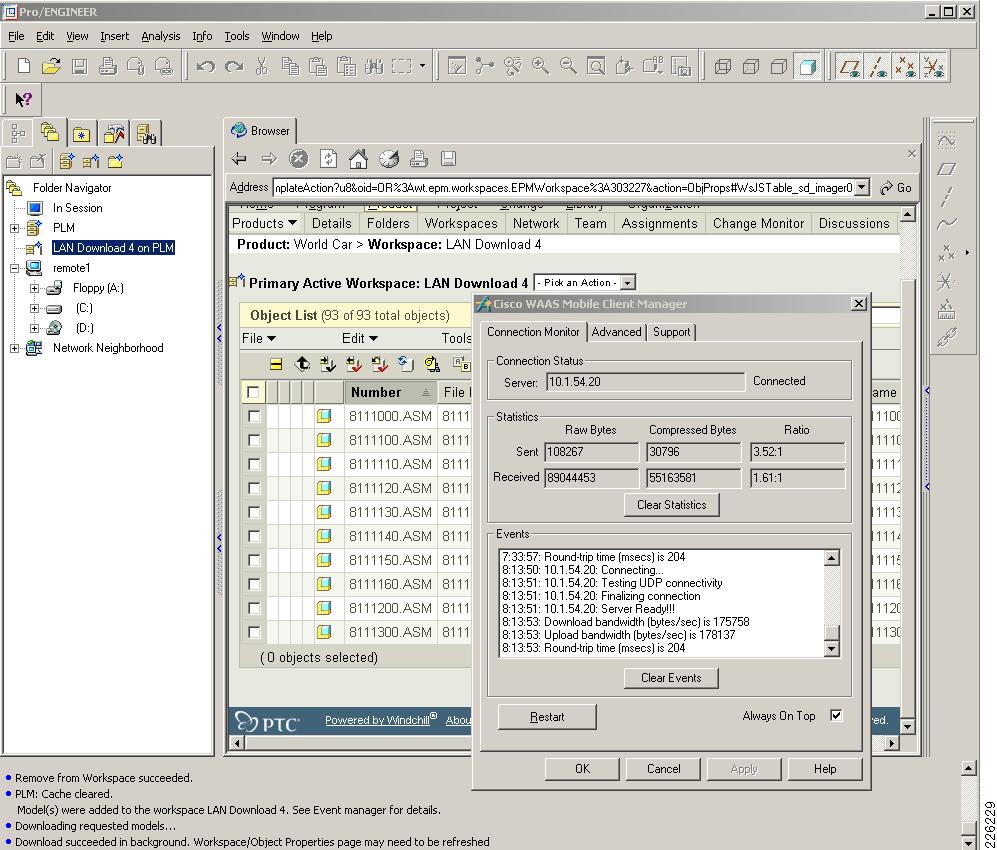Screen dimensions: 997x850
Task: Click the Clear Events button
Action: click(x=671, y=678)
